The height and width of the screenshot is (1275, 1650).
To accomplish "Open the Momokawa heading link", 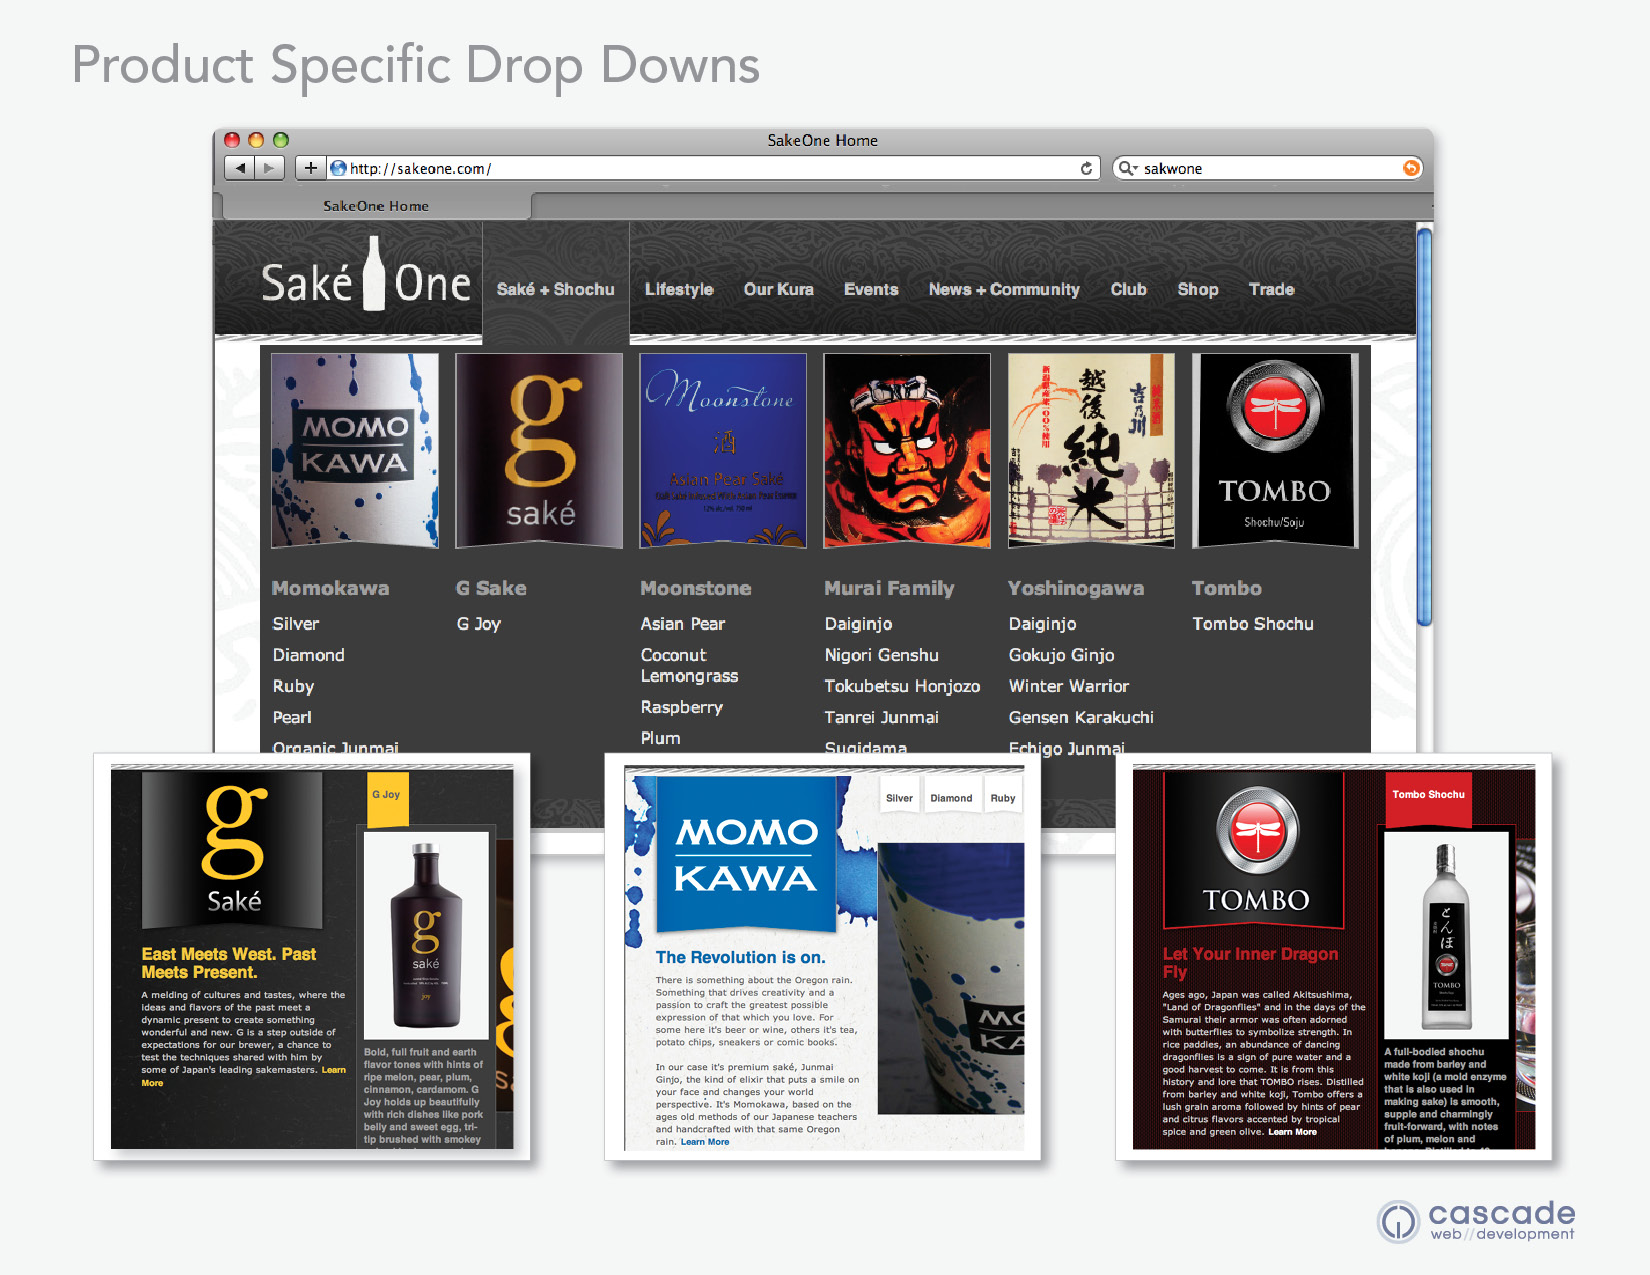I will [x=331, y=588].
